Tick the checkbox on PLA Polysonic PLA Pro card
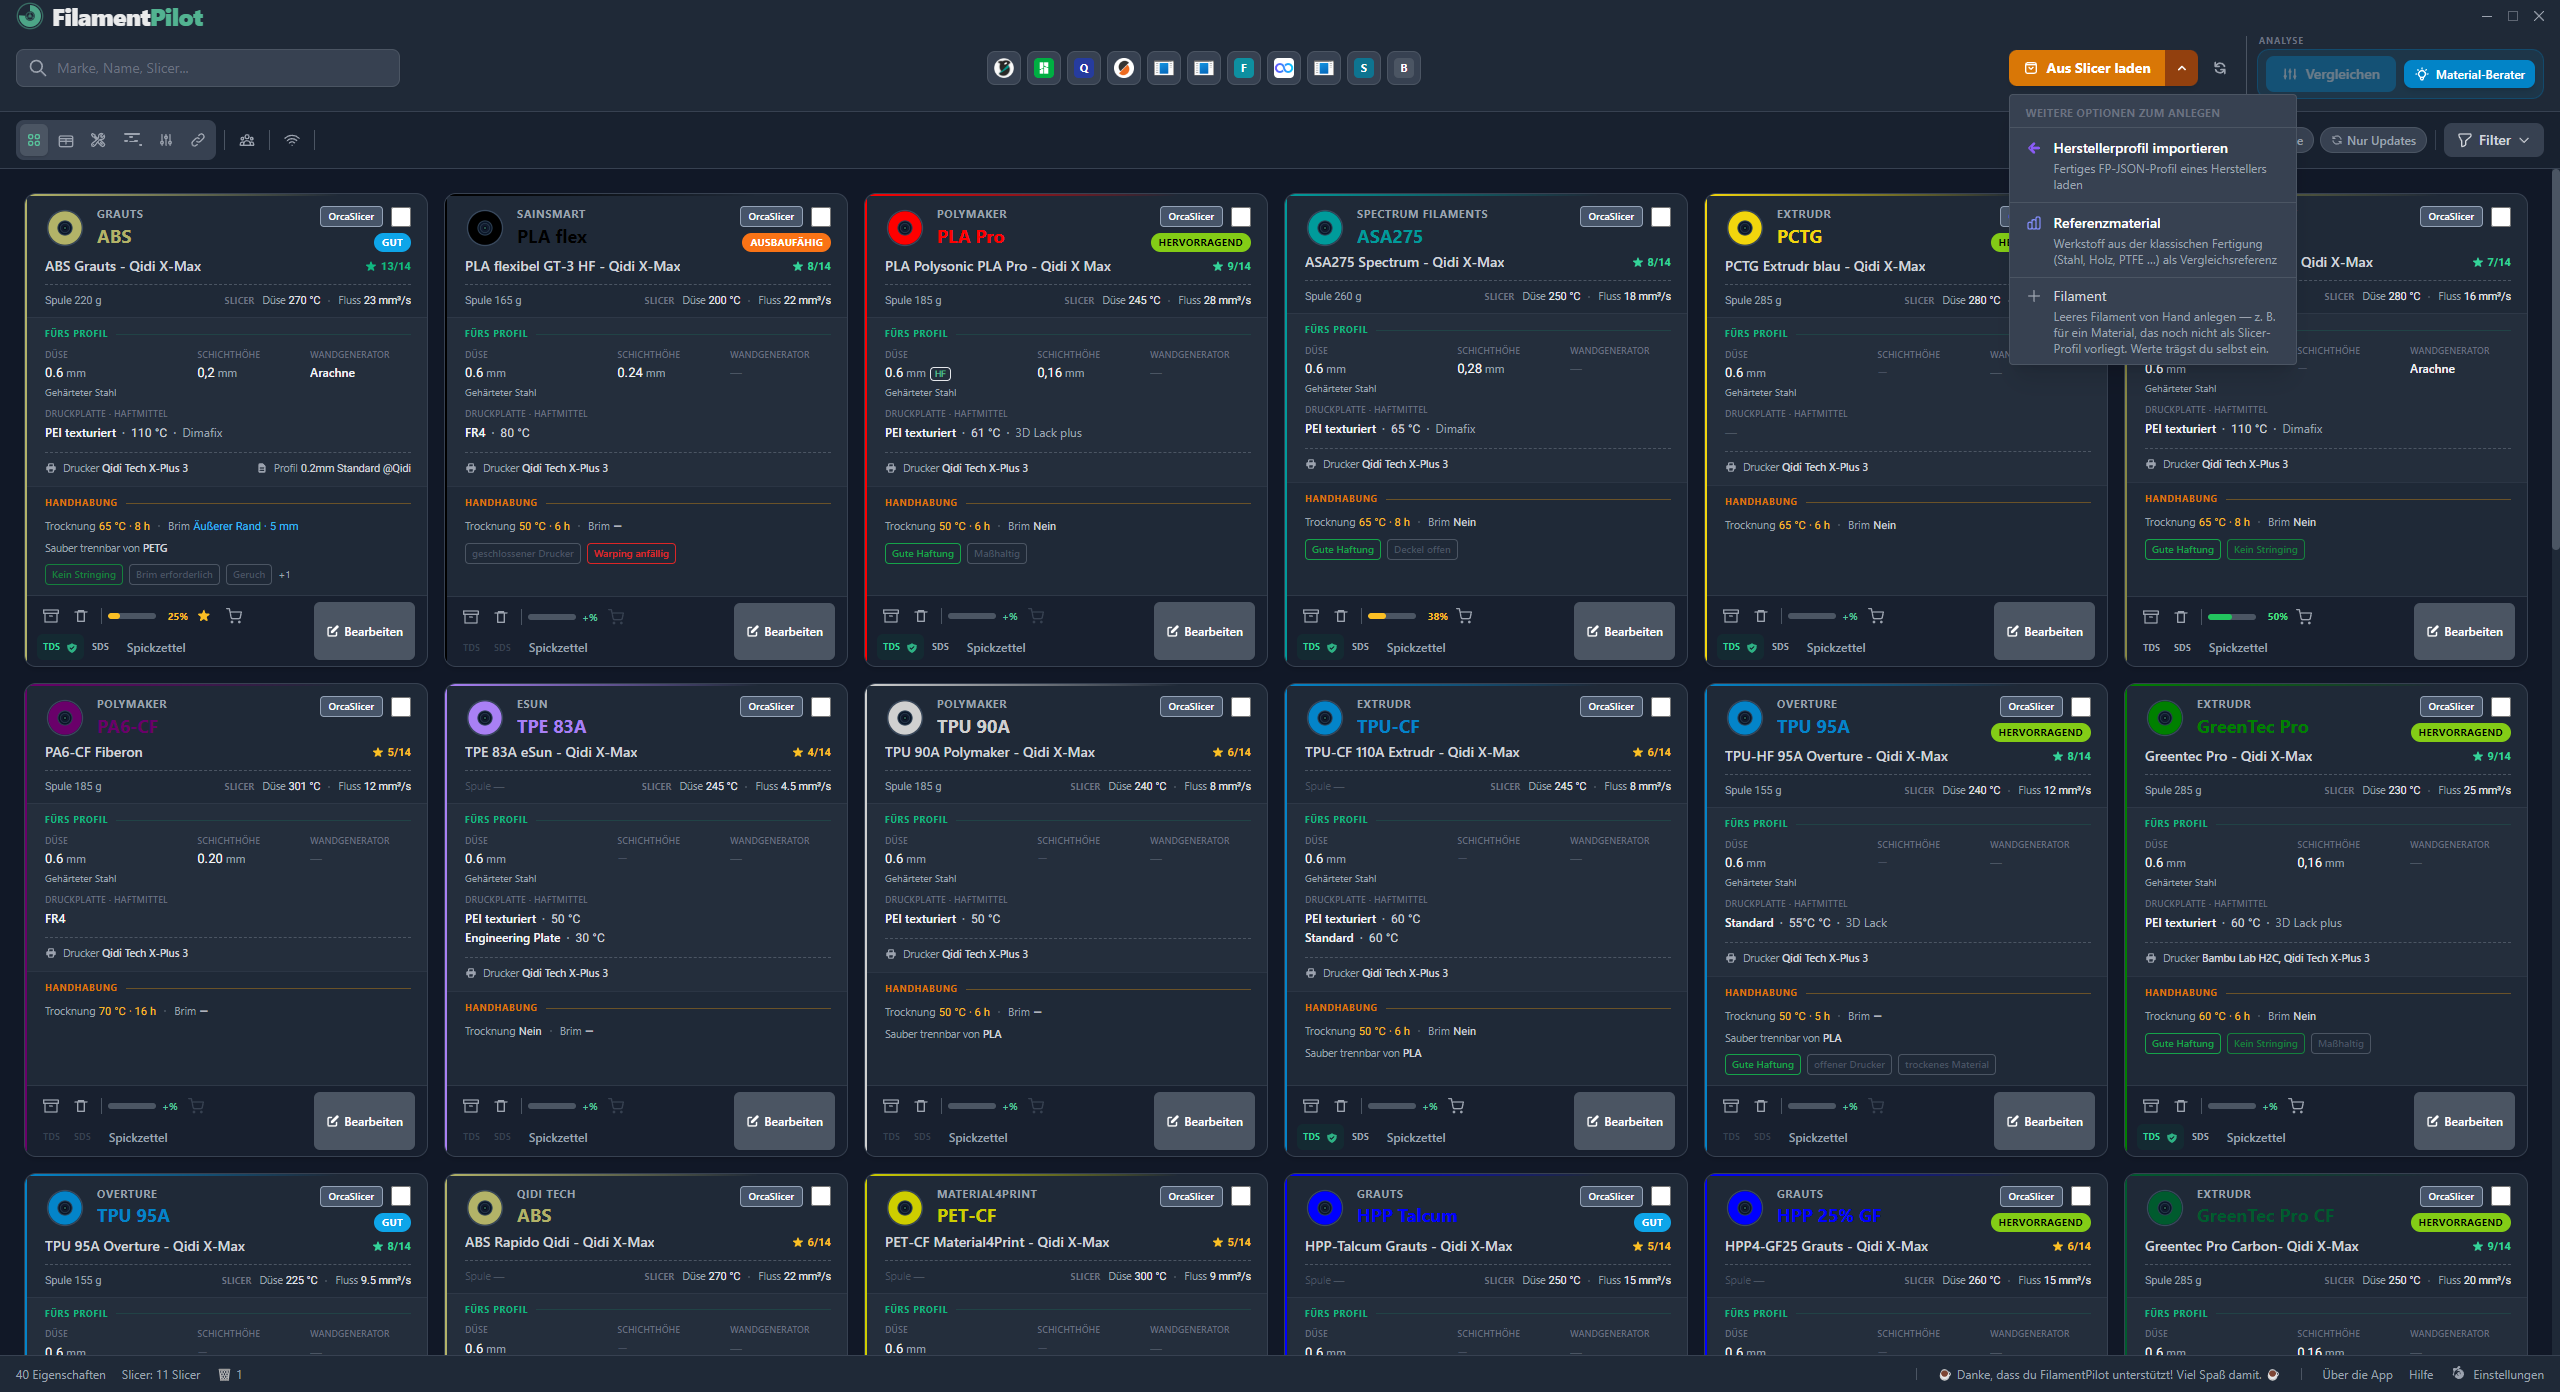 coord(1241,217)
